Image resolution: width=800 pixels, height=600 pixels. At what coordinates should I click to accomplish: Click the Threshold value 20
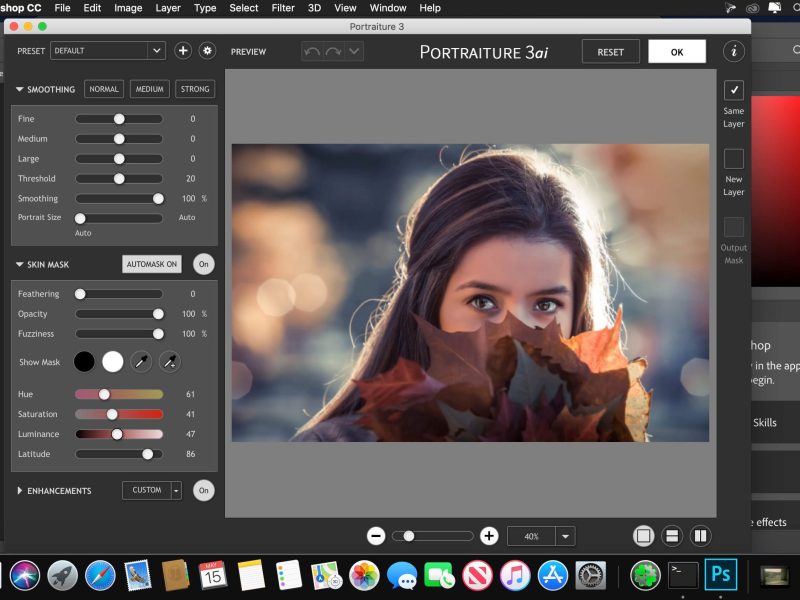coord(190,179)
